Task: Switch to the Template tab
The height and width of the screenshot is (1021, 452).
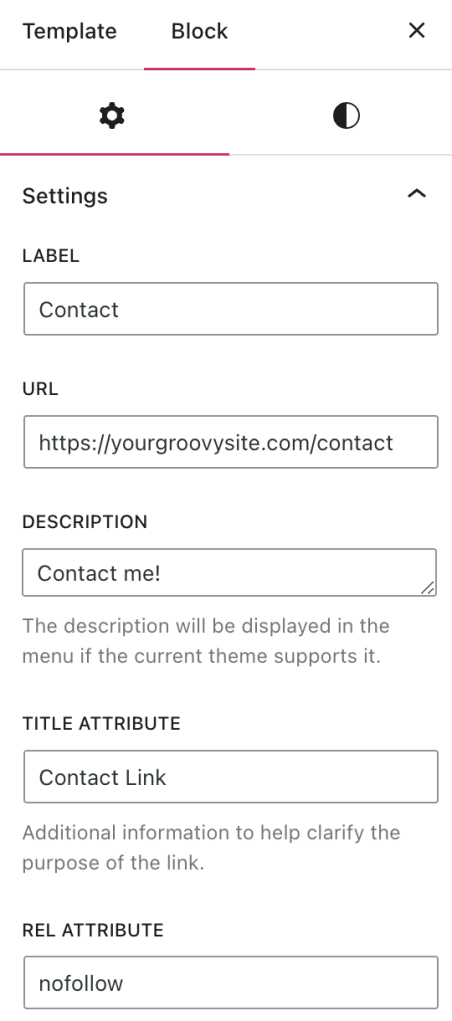Action: 70,31
